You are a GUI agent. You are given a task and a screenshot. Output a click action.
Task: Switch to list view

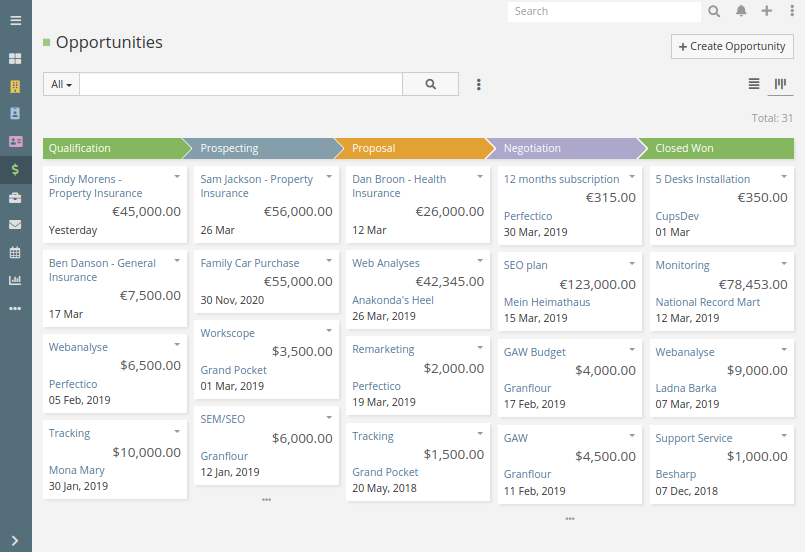[x=754, y=84]
